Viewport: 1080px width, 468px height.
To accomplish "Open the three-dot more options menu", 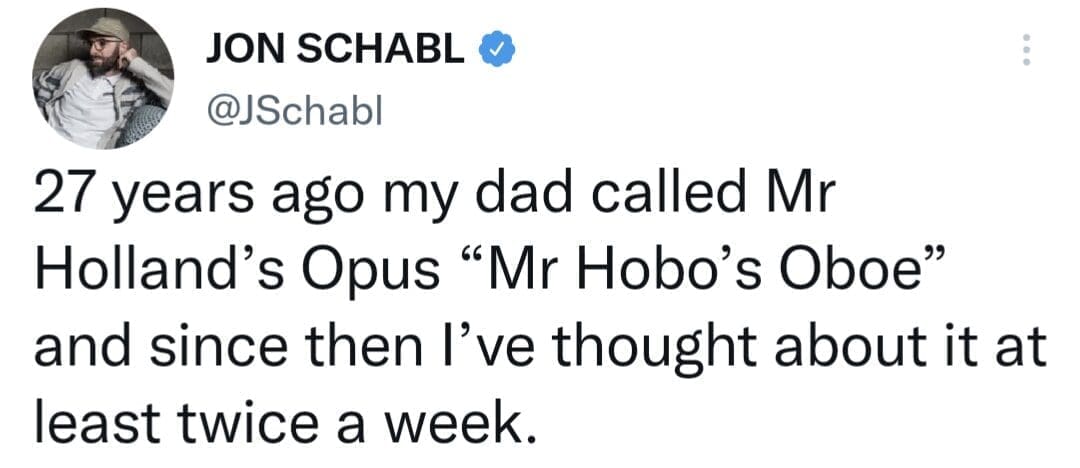I will click(1024, 50).
